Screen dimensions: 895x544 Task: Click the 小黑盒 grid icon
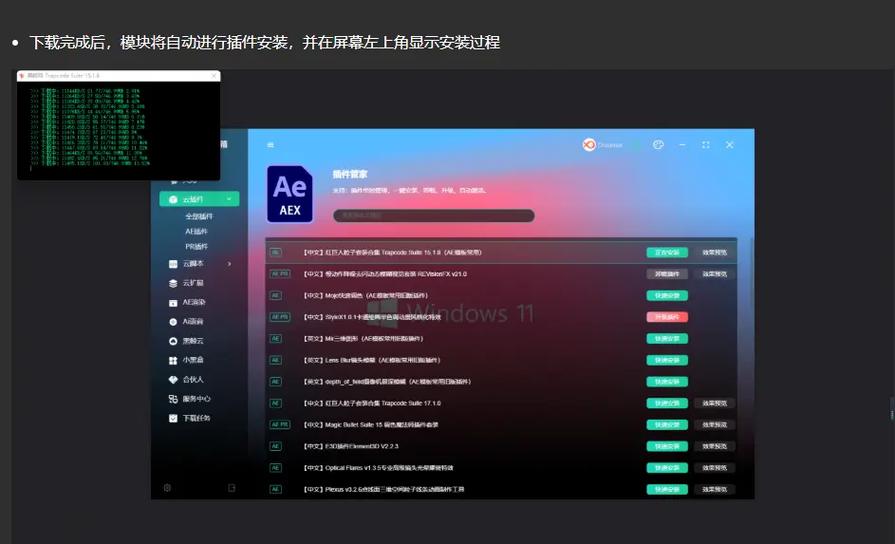(173, 361)
